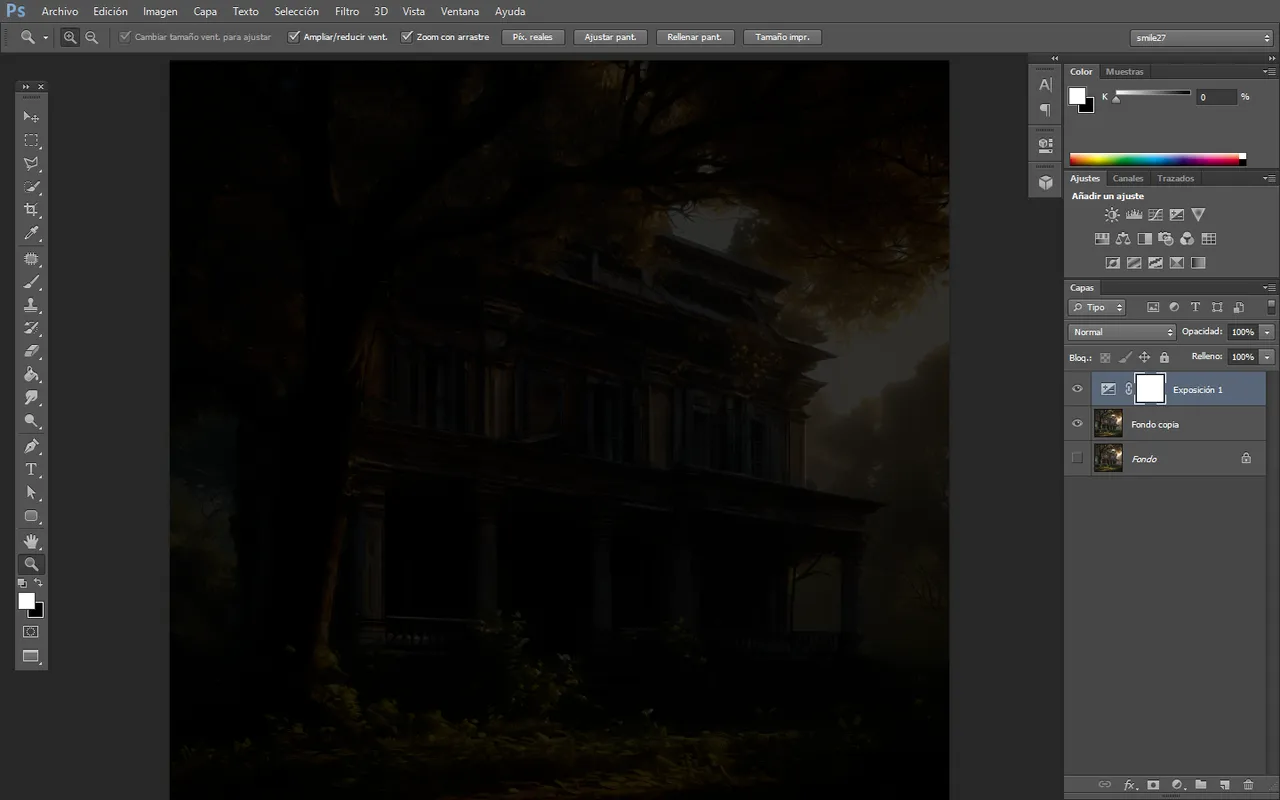Select the Polygonal Lasso tool
This screenshot has width=1280, height=800.
click(x=31, y=164)
